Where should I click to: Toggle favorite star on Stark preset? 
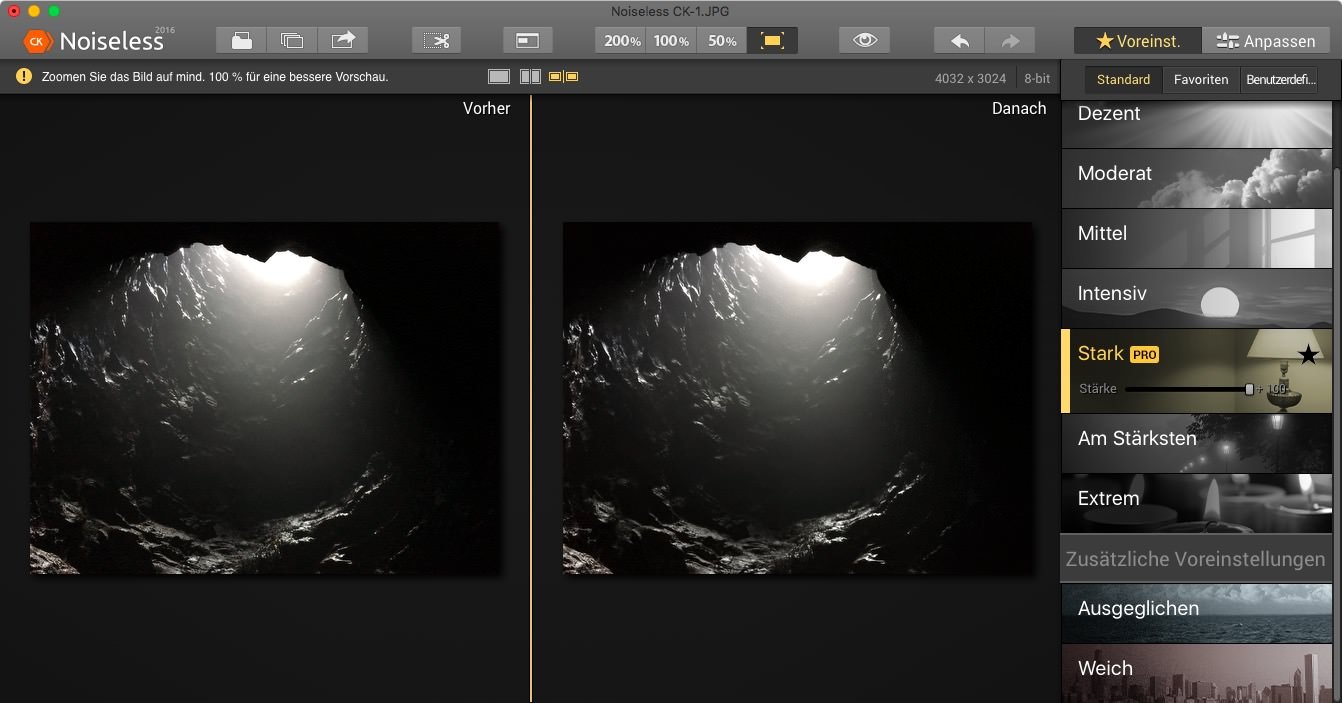click(x=1307, y=355)
